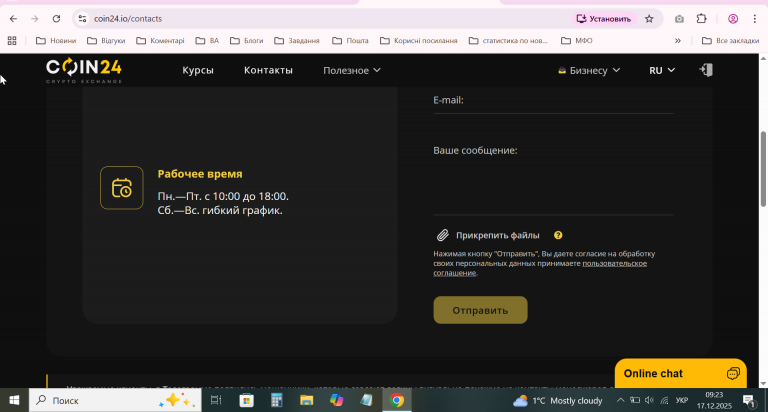Focus the Ваше сообщение text area
This screenshot has height=412, width=768.
point(553,179)
